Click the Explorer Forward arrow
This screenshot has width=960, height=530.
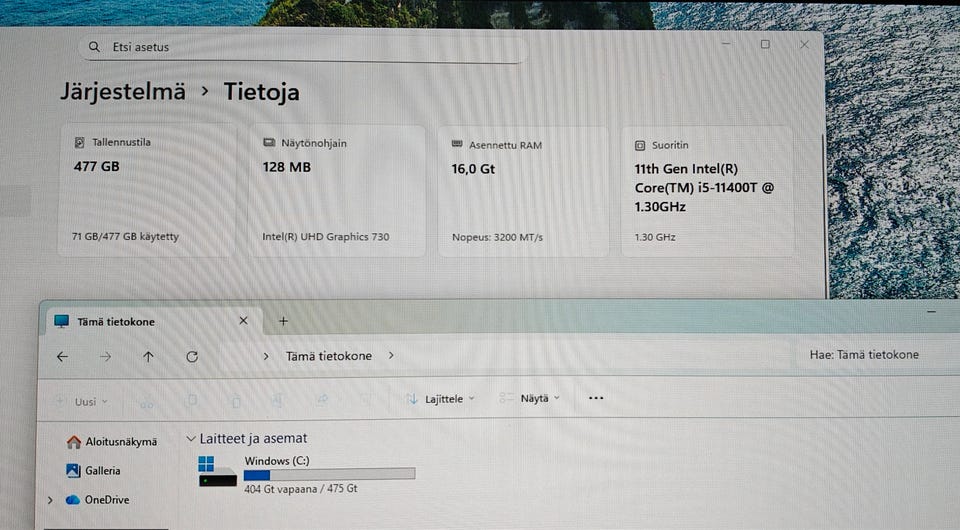coord(105,356)
